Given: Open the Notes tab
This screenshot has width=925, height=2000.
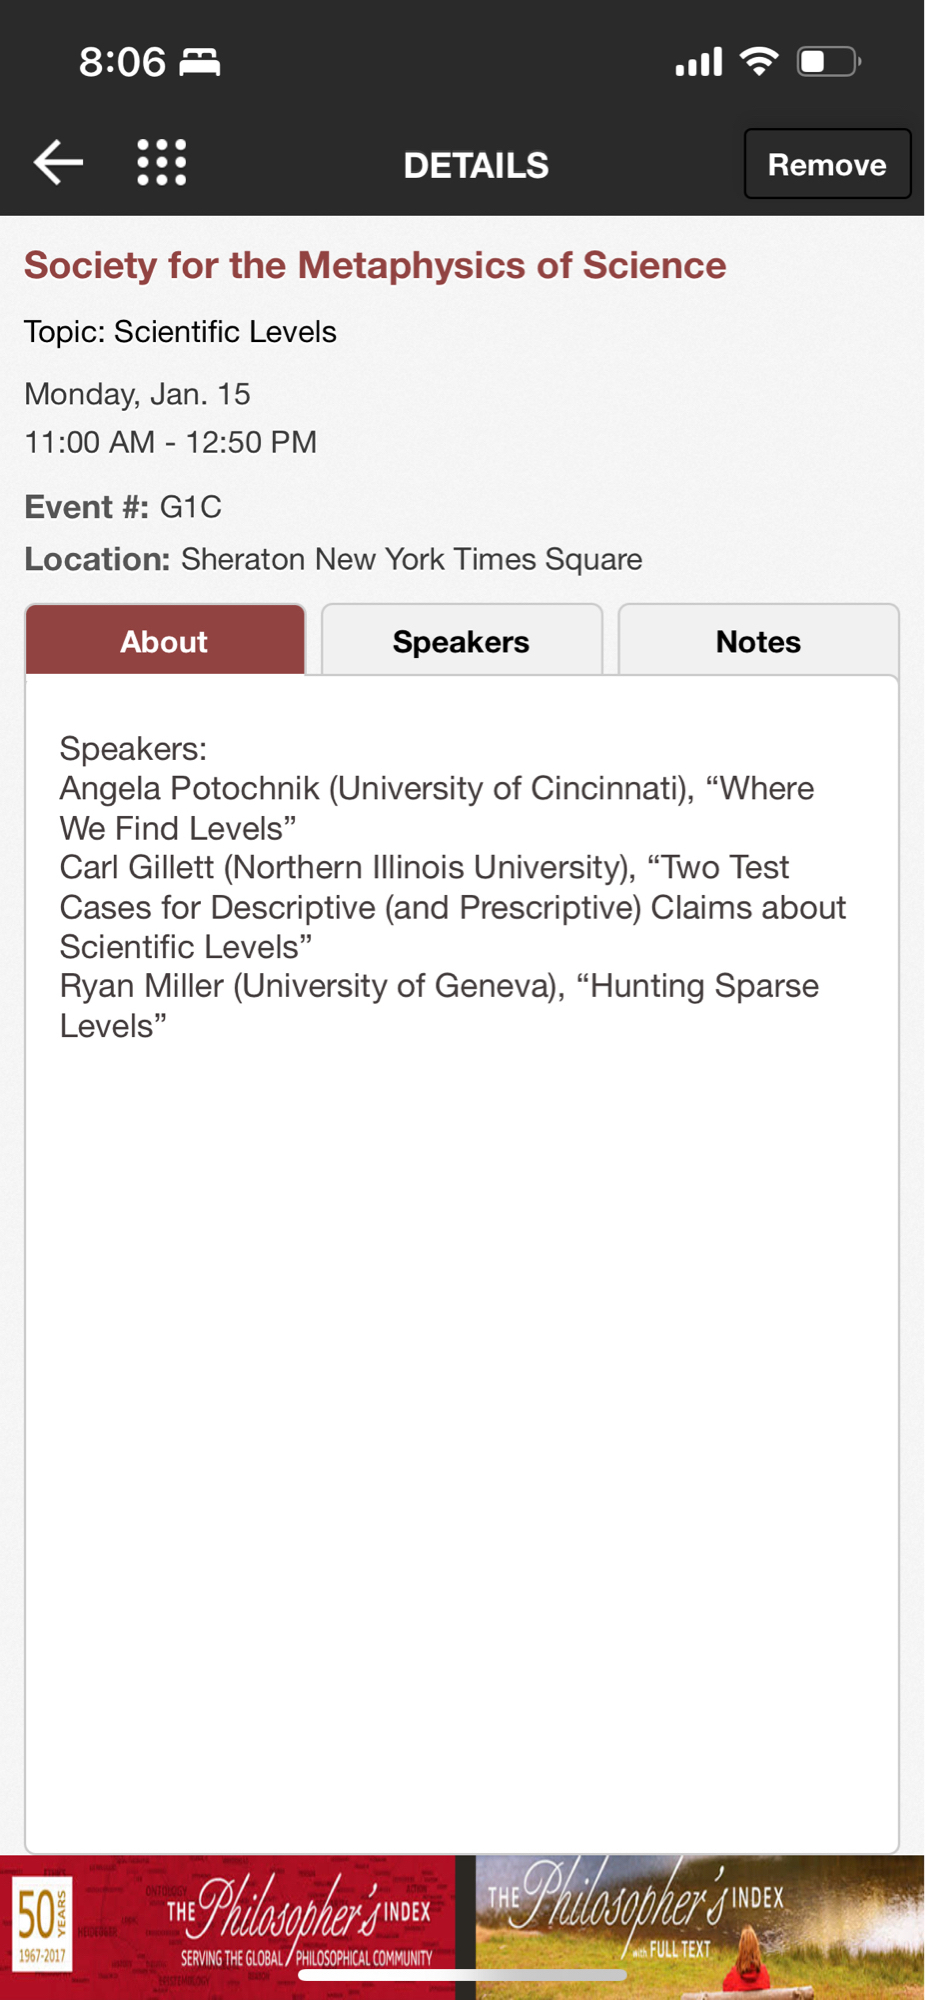Looking at the screenshot, I should pyautogui.click(x=758, y=641).
